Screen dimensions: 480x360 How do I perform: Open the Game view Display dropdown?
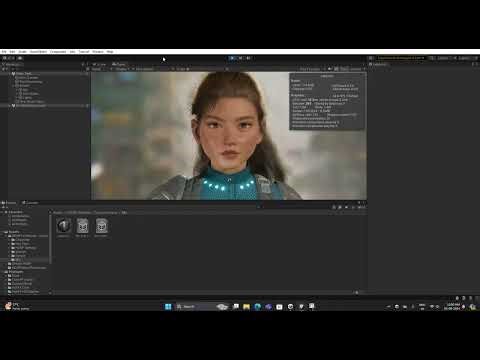121,69
